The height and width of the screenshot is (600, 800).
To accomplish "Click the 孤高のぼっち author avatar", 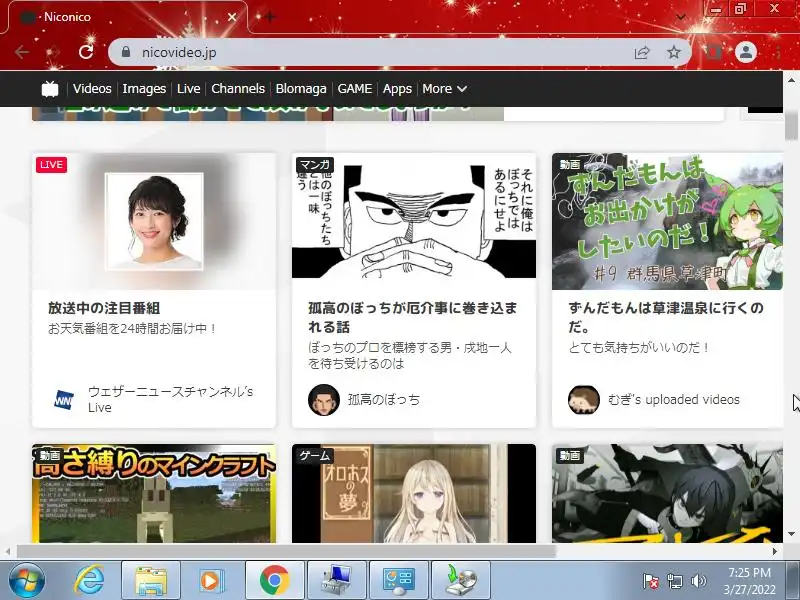I will coord(324,400).
